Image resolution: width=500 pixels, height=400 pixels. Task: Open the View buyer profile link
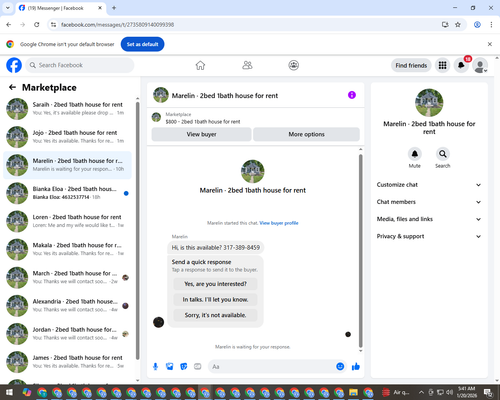click(x=279, y=223)
